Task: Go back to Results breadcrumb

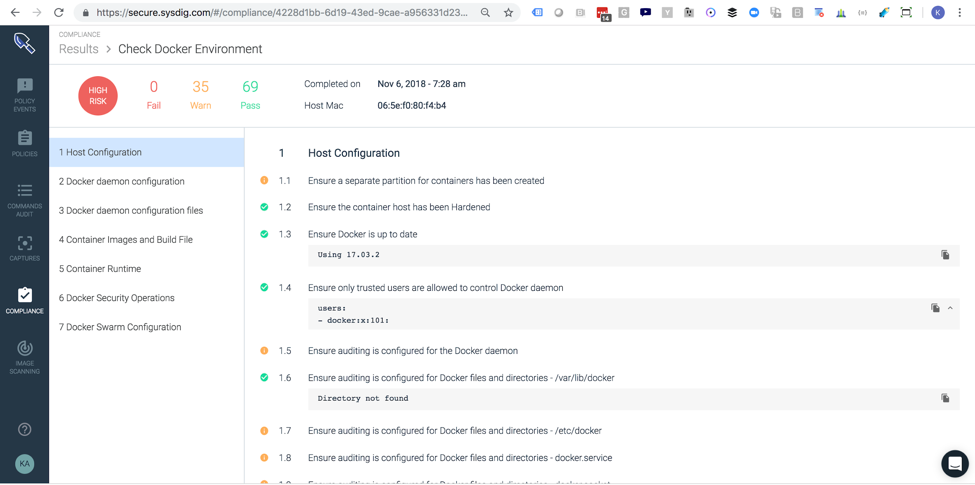Action: click(78, 49)
